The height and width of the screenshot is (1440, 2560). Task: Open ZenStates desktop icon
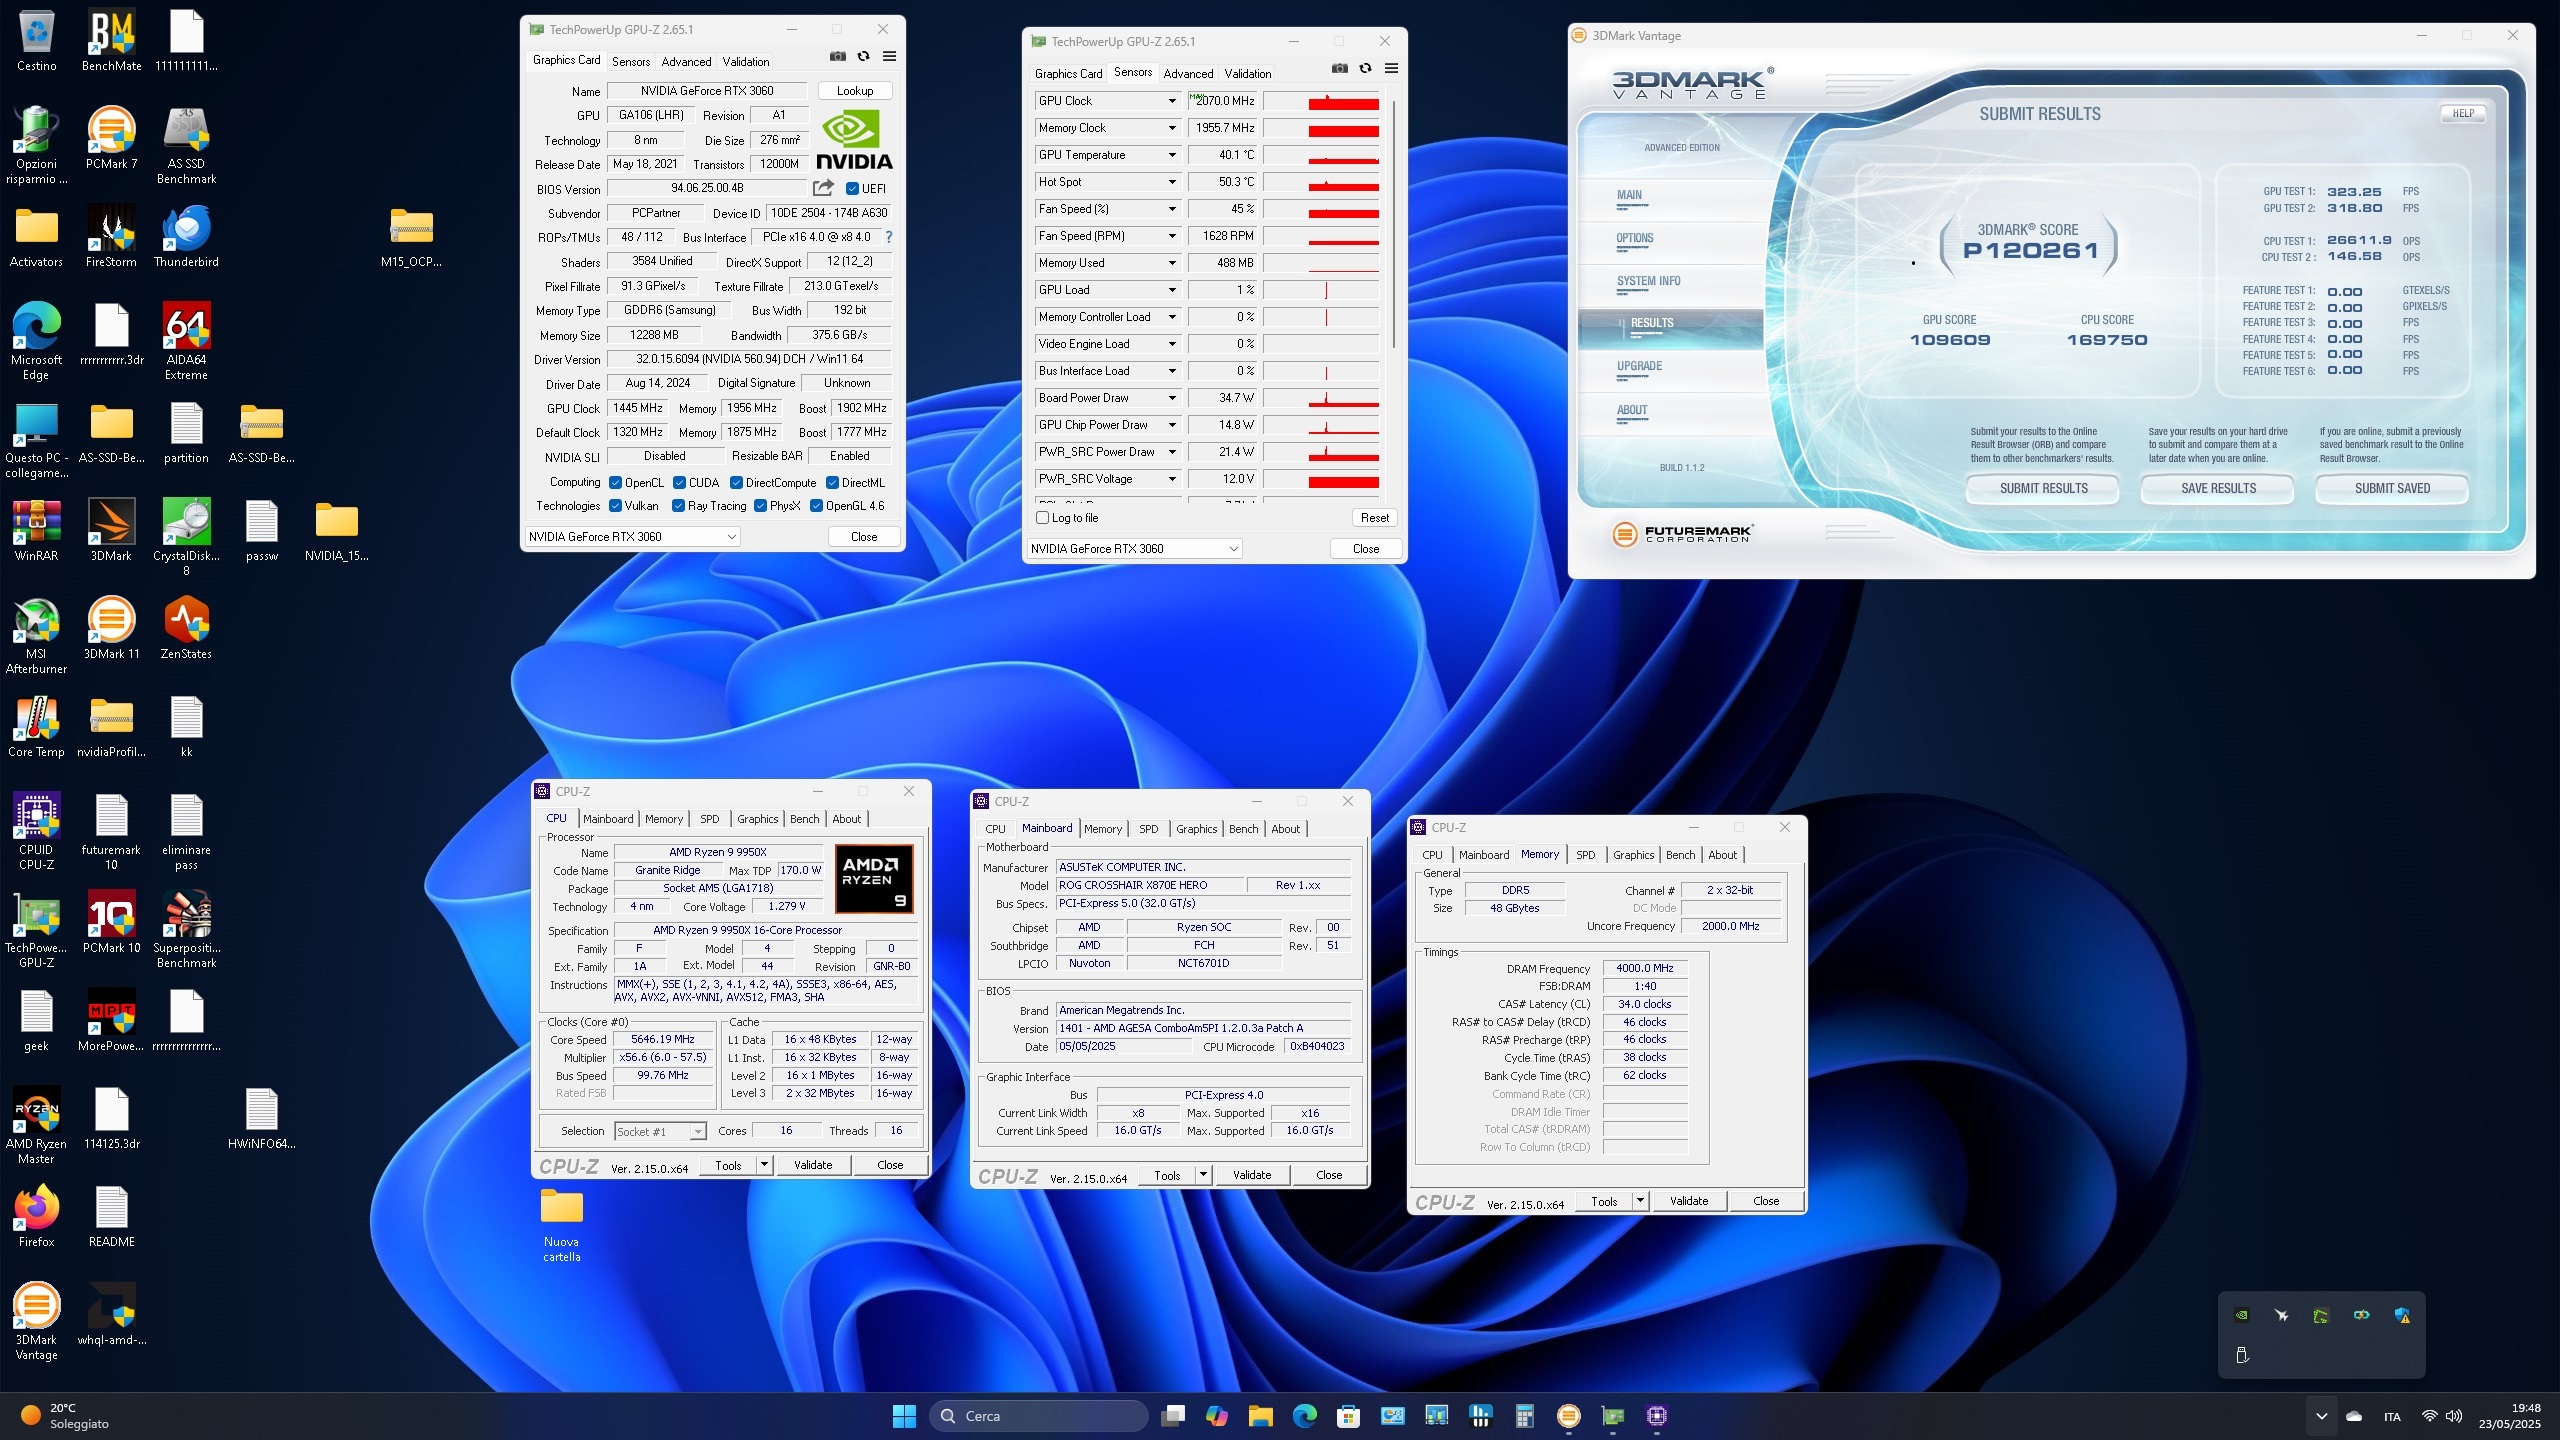(x=186, y=628)
